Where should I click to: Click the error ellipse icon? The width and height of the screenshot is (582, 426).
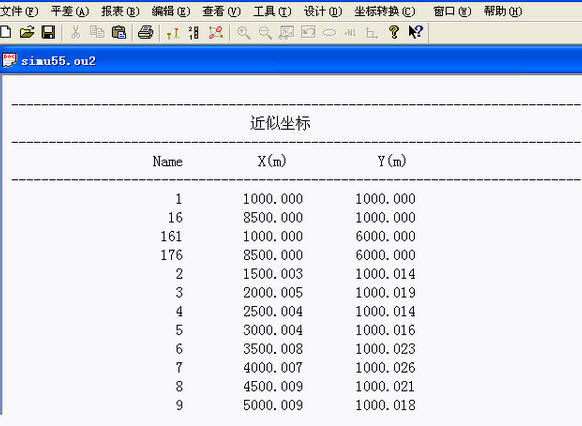(330, 33)
